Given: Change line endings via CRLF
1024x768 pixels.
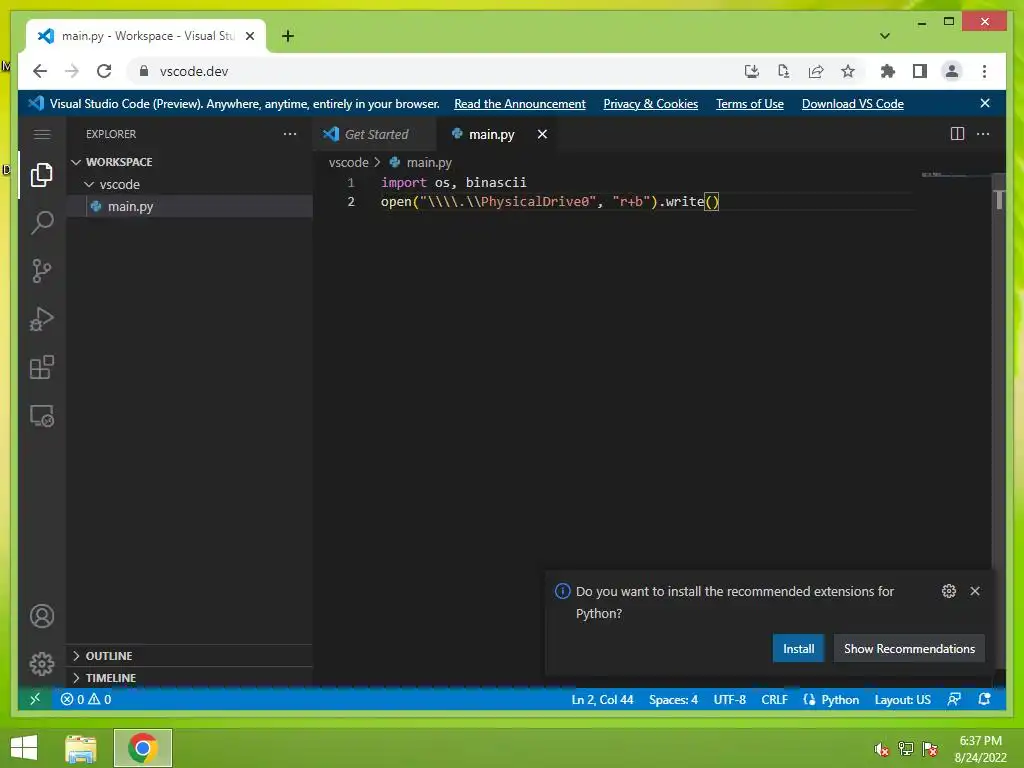Looking at the screenshot, I should point(775,699).
